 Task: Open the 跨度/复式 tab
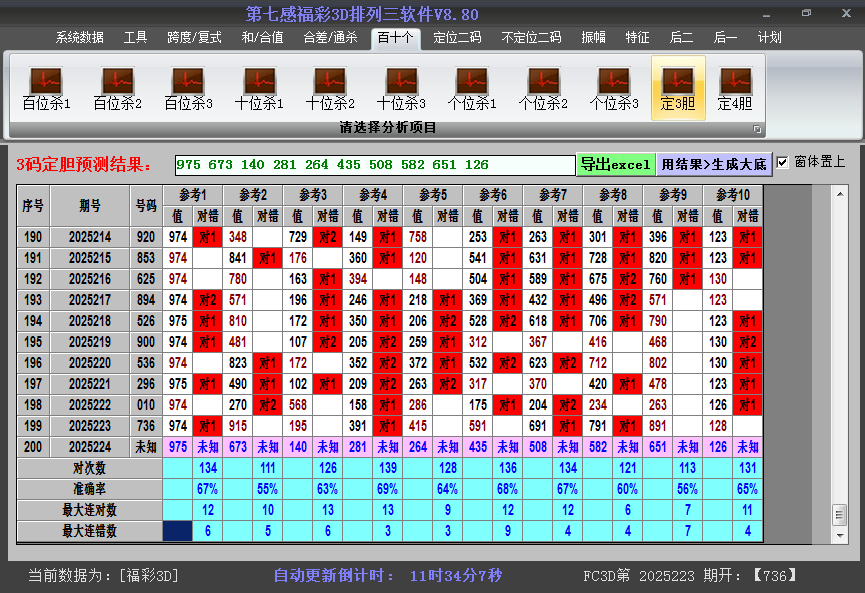click(194, 38)
